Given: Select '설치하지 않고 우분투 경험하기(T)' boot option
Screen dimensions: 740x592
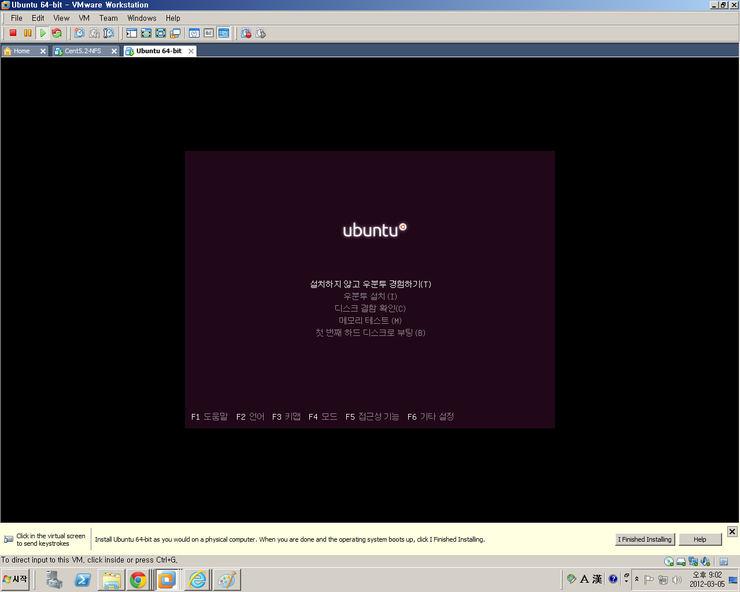Looking at the screenshot, I should (370, 284).
